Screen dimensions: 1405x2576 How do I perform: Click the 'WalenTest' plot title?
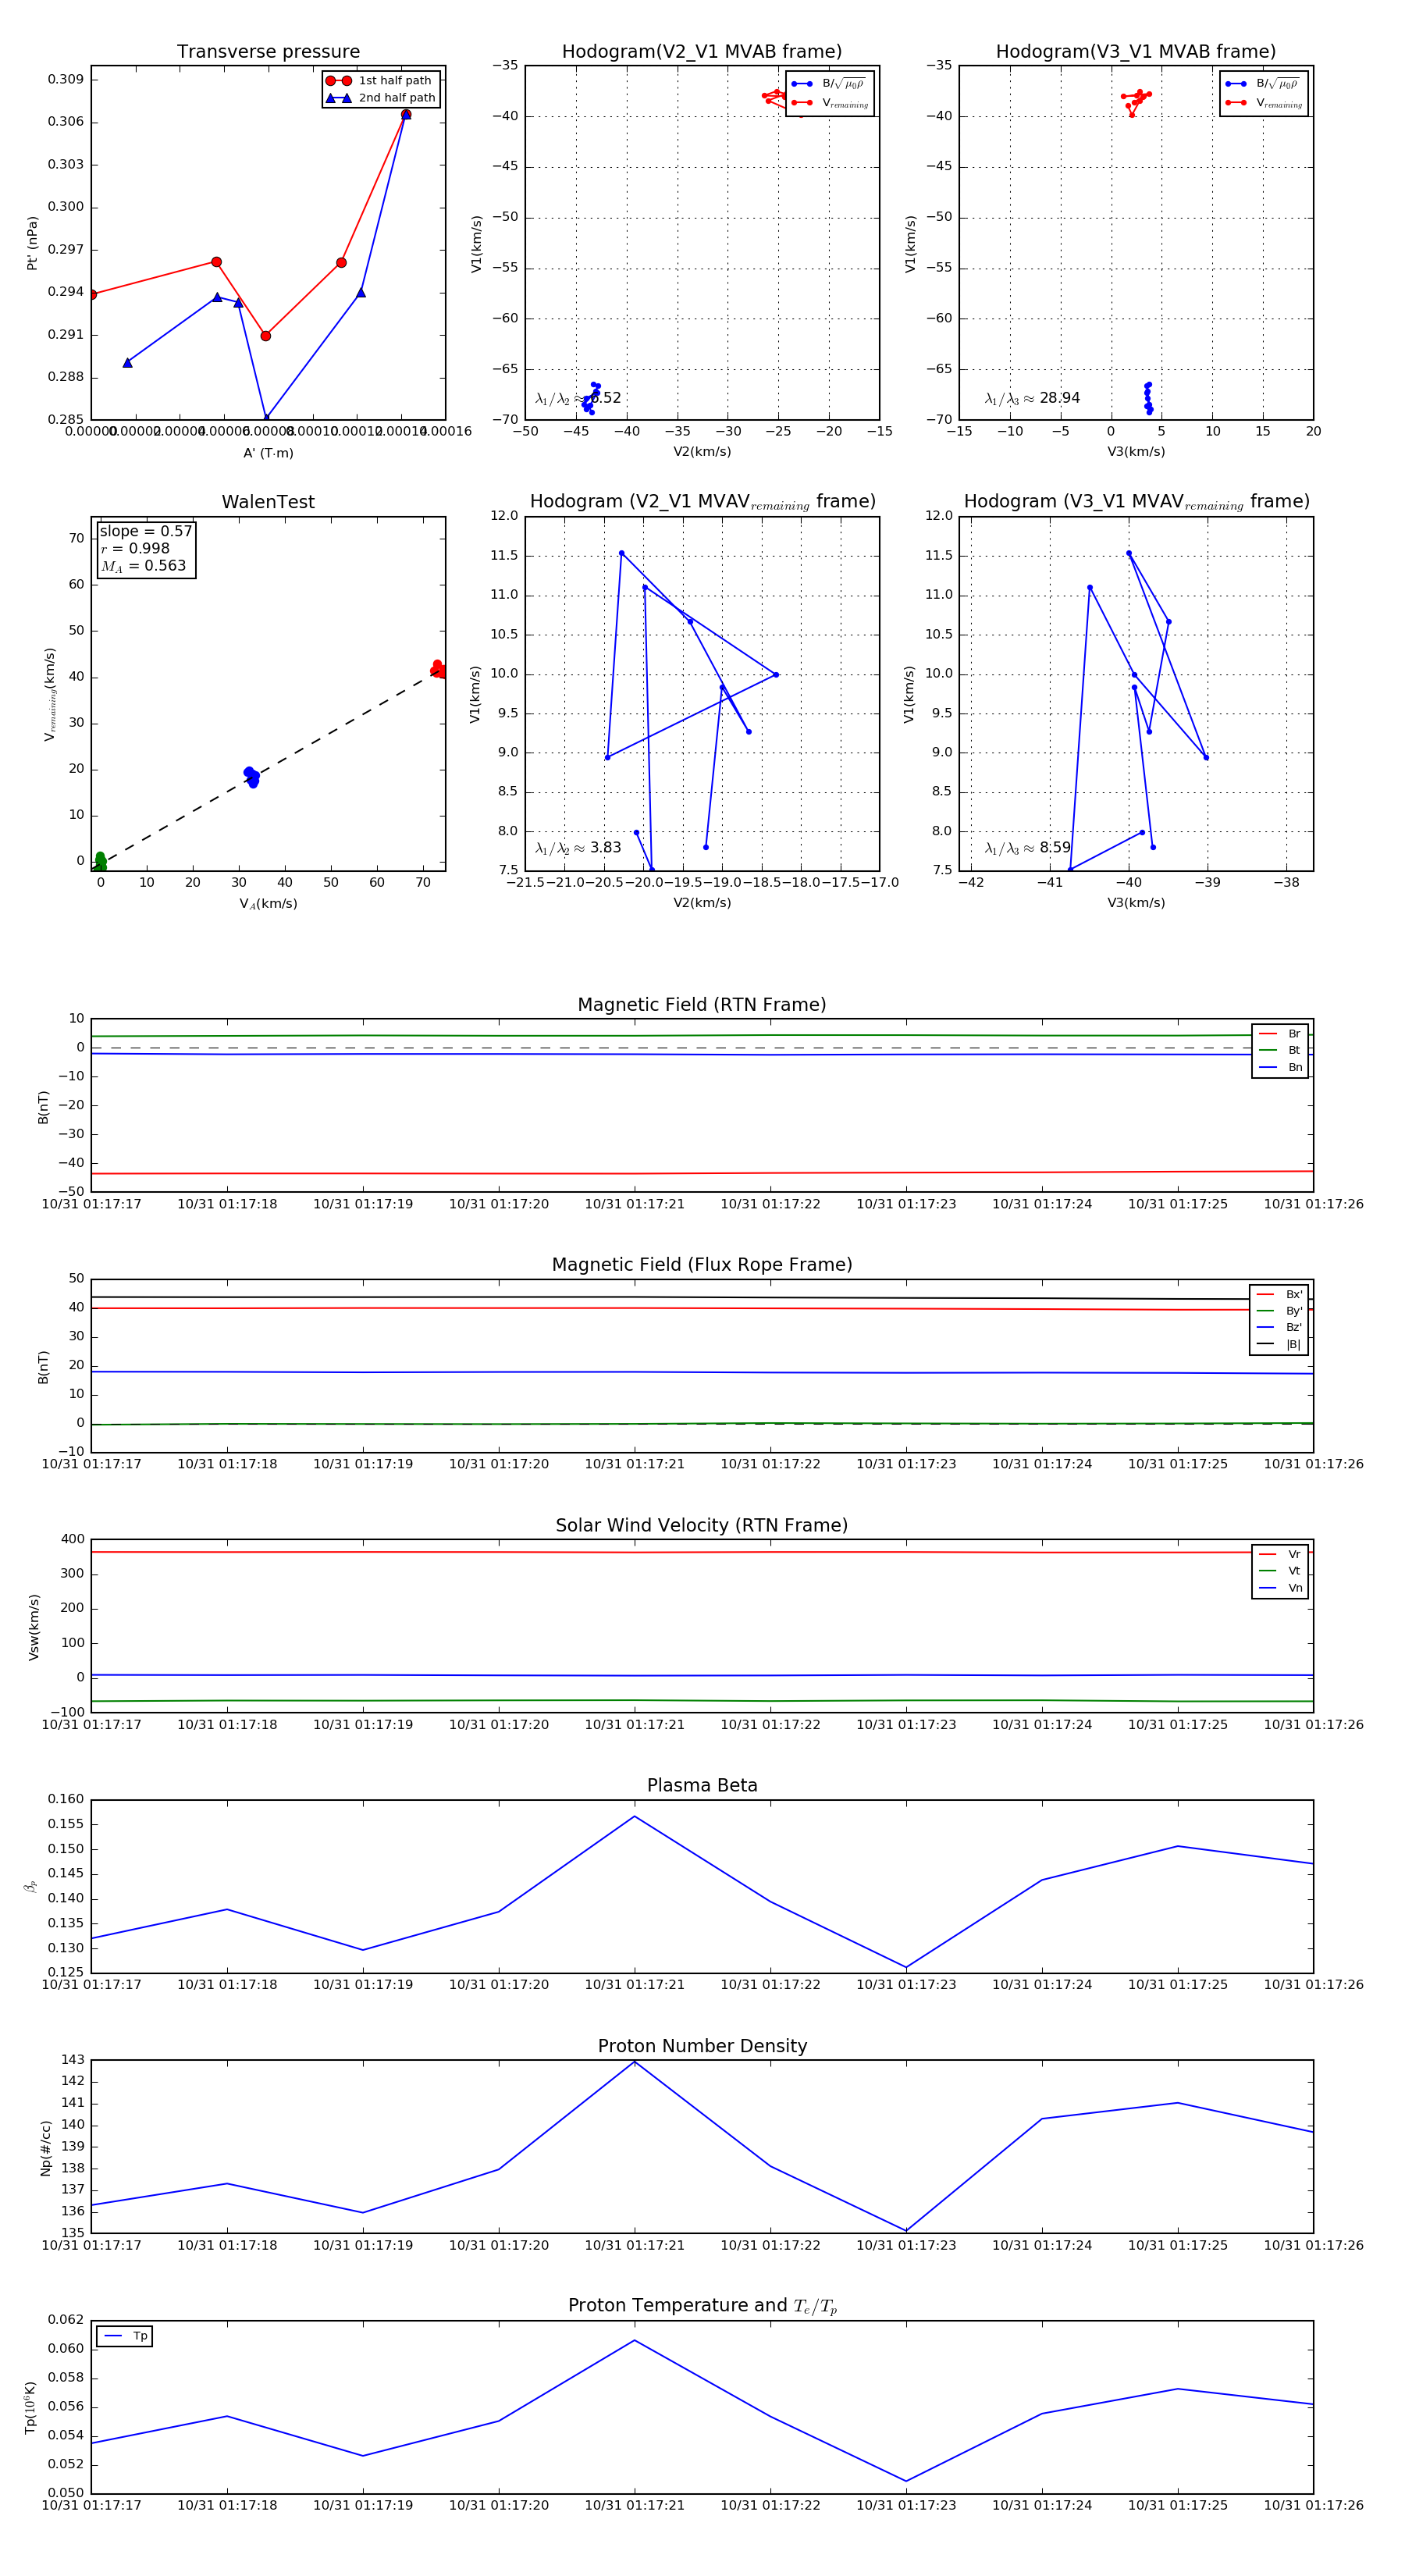[268, 502]
